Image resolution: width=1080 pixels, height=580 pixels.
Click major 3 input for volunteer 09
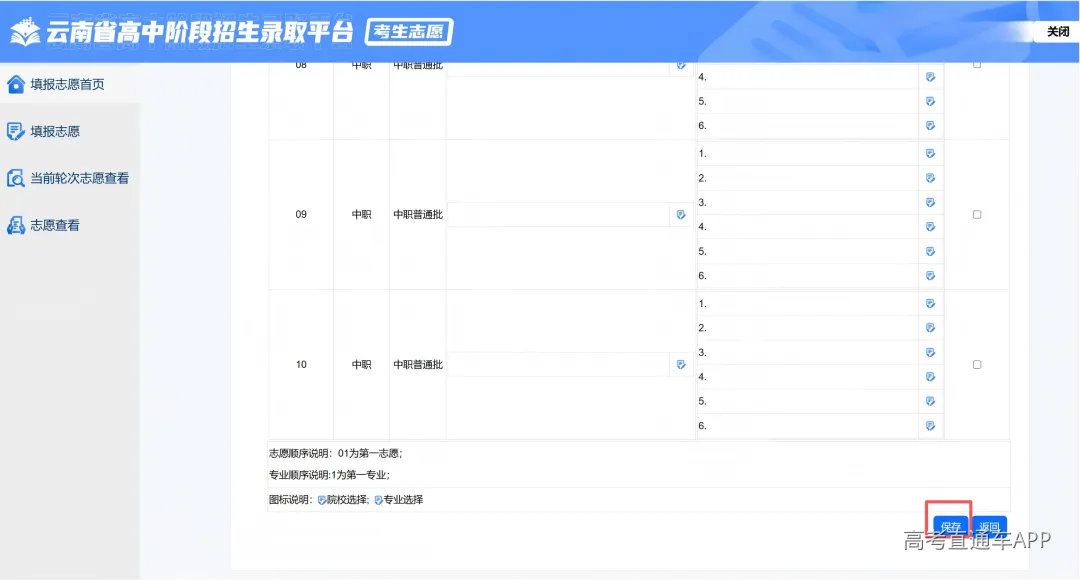coord(807,203)
